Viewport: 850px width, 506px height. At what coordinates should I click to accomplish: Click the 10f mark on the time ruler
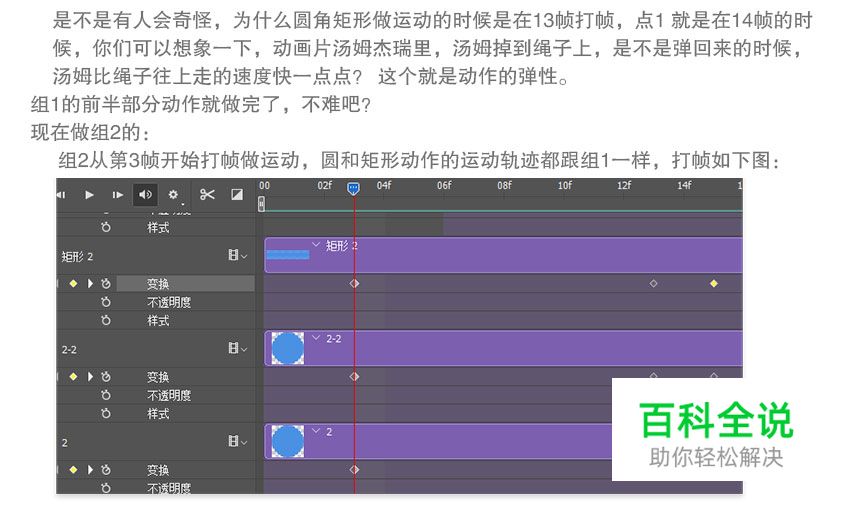(x=564, y=185)
